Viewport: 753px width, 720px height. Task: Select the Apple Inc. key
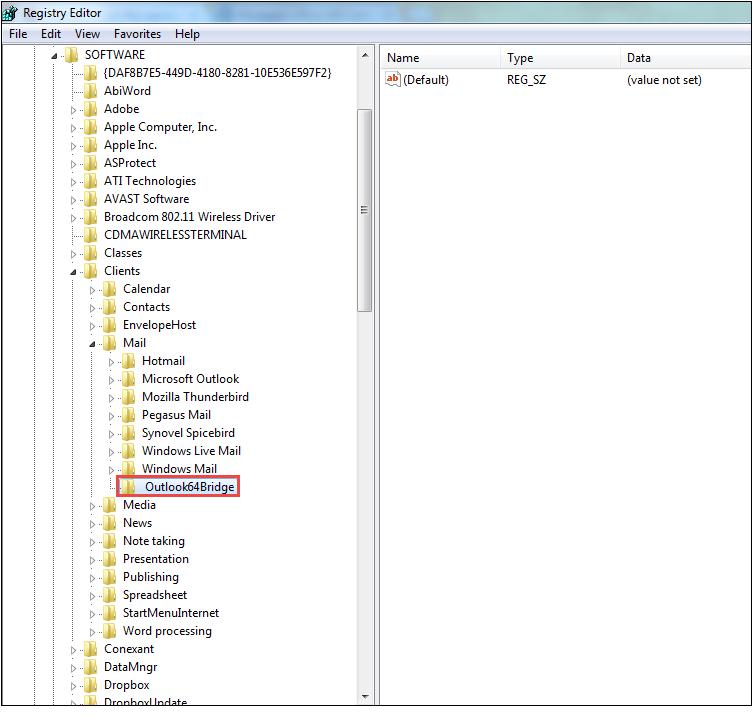point(130,145)
